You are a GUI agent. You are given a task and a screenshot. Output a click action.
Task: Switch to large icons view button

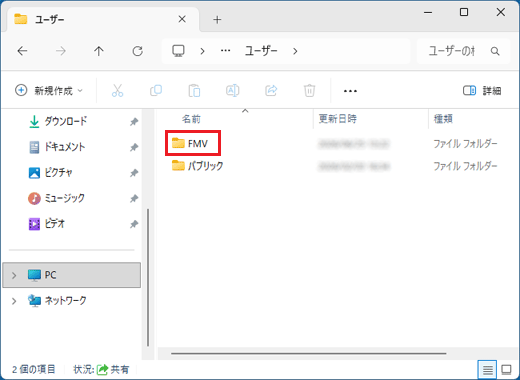coord(506,369)
